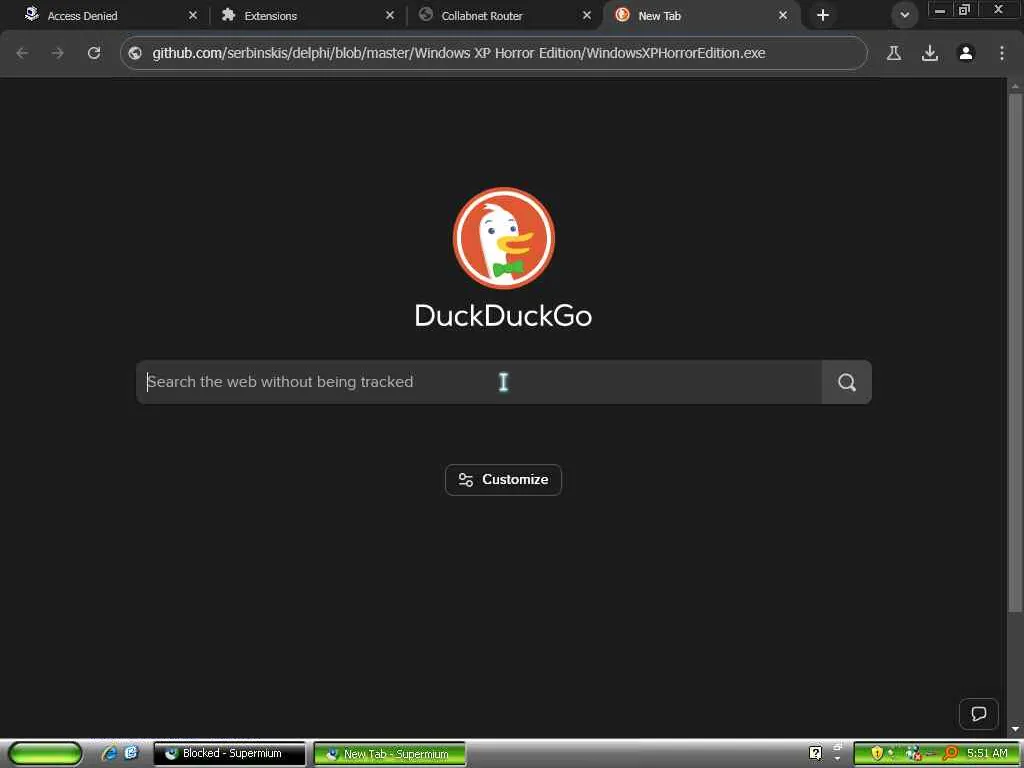
Task: Open the downloads icon
Action: (x=930, y=53)
